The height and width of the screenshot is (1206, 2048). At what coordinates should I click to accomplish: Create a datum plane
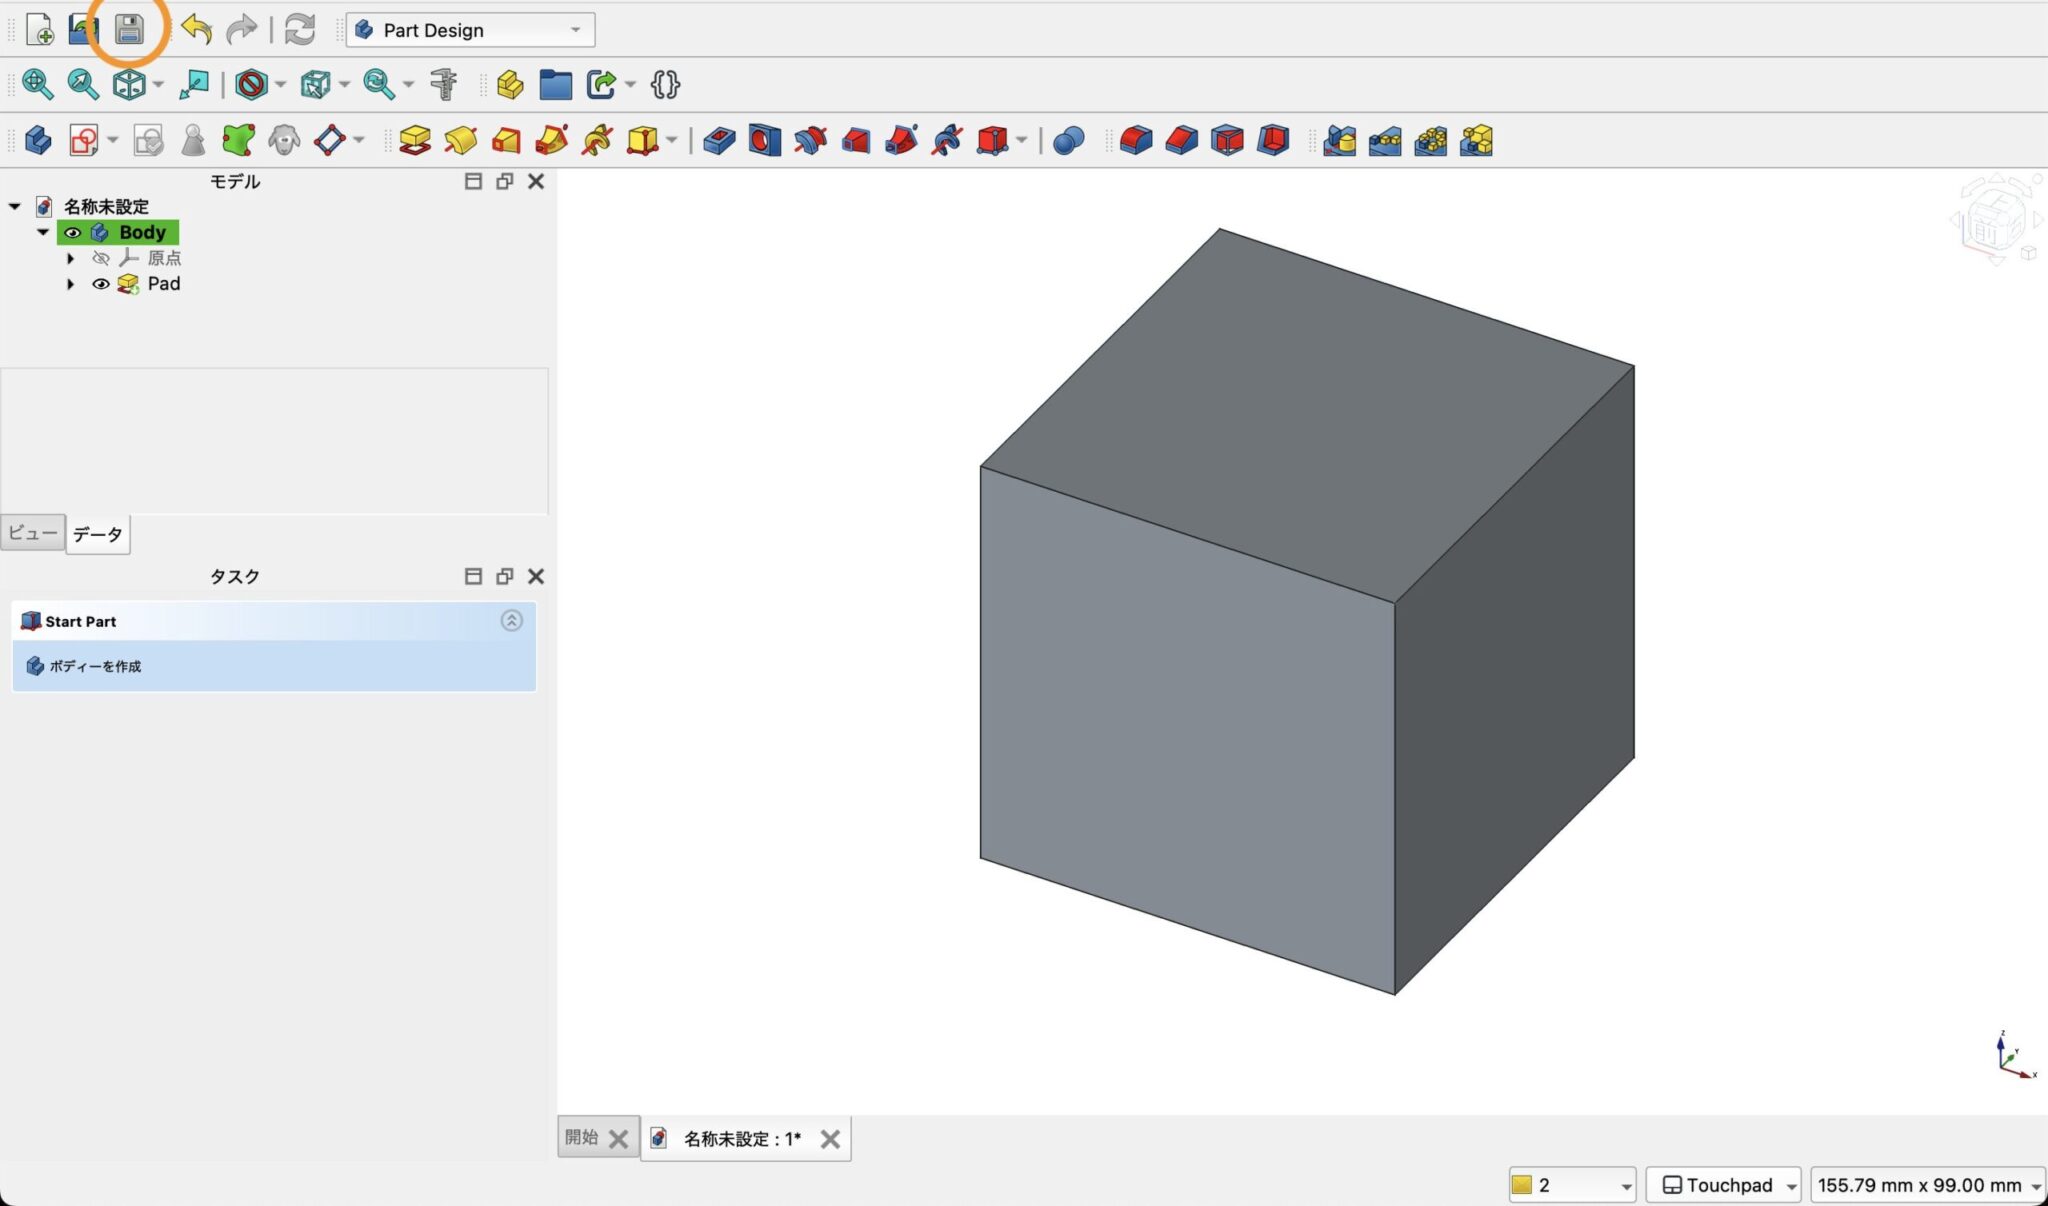click(329, 140)
